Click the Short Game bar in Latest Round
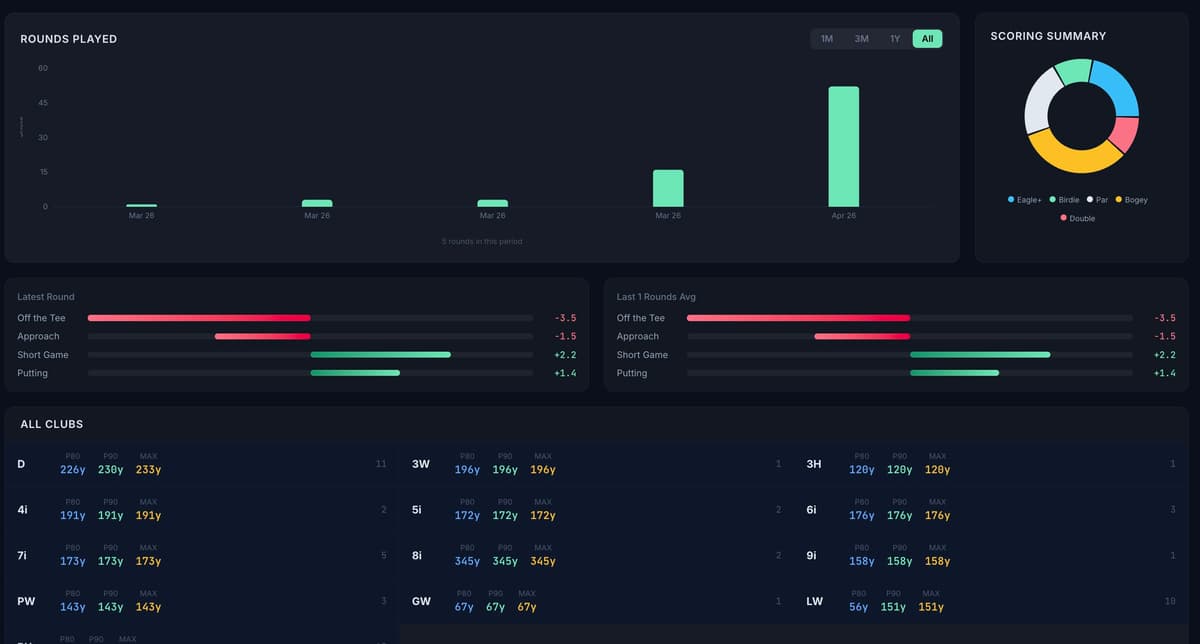Screen dimensions: 1200x644 (380, 354)
